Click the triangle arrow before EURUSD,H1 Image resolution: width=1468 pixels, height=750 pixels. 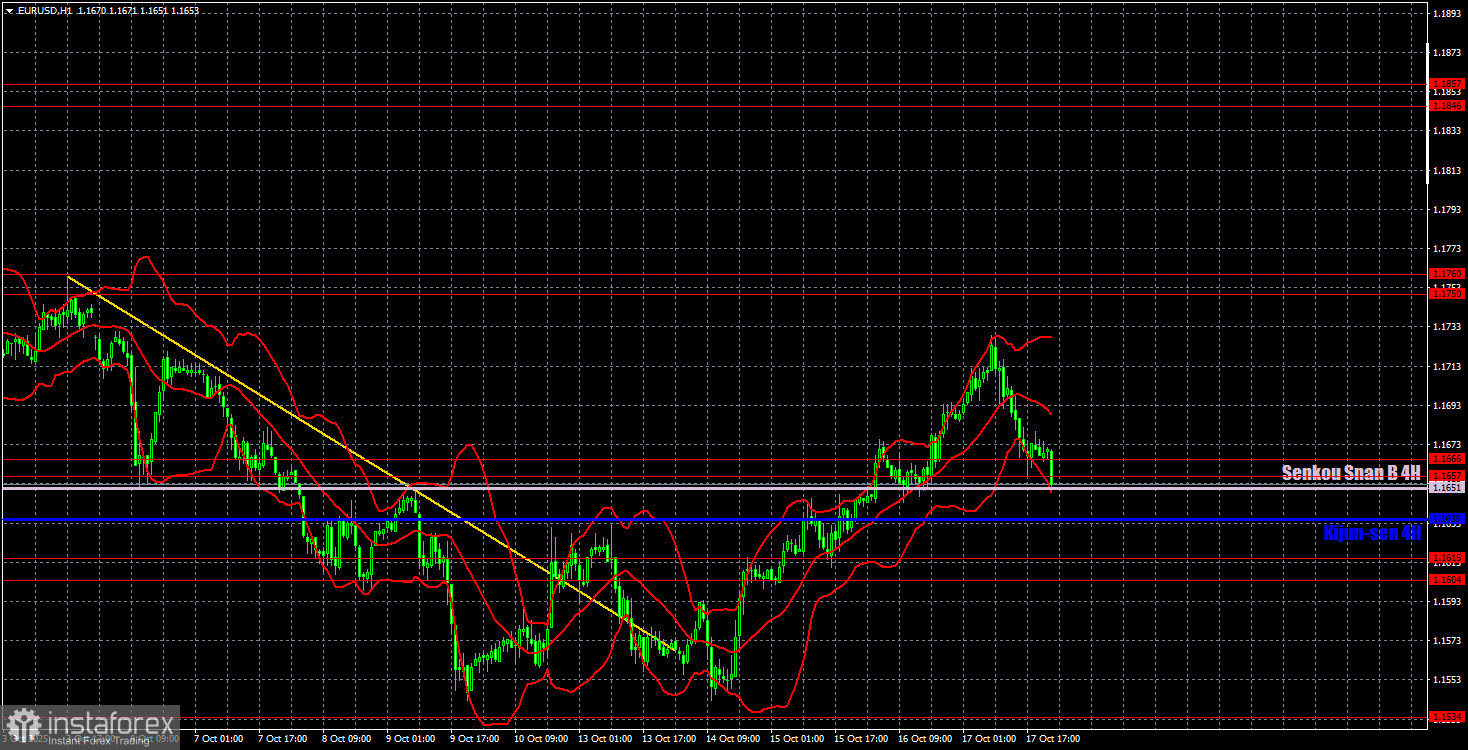8,9
